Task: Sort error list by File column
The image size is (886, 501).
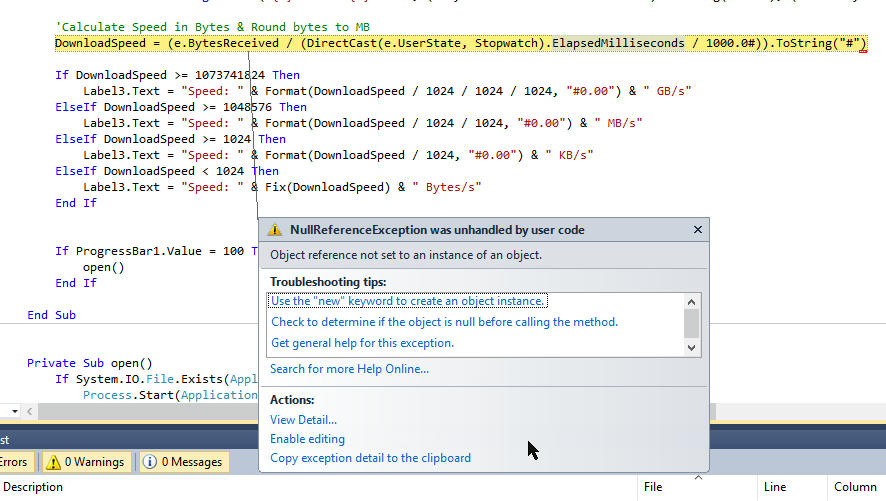Action: (653, 487)
